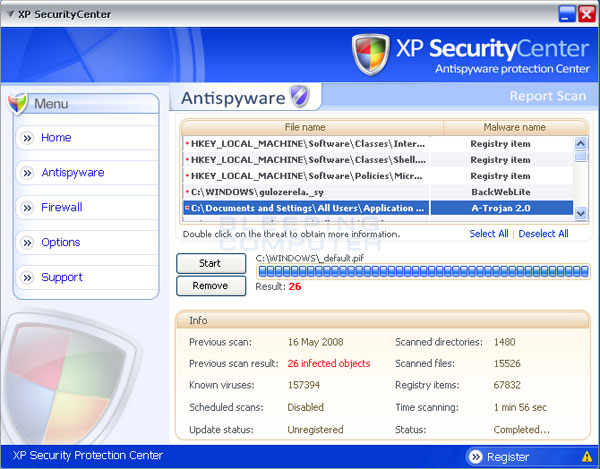
Task: Click the Menu shield icon
Action: point(18,104)
